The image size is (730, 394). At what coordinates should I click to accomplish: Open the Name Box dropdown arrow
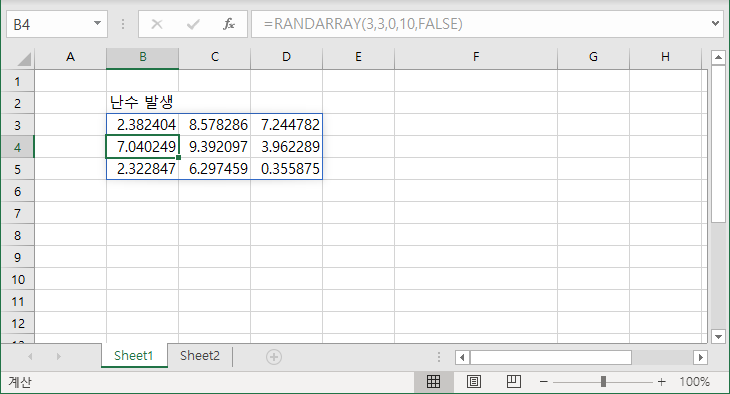[97, 23]
